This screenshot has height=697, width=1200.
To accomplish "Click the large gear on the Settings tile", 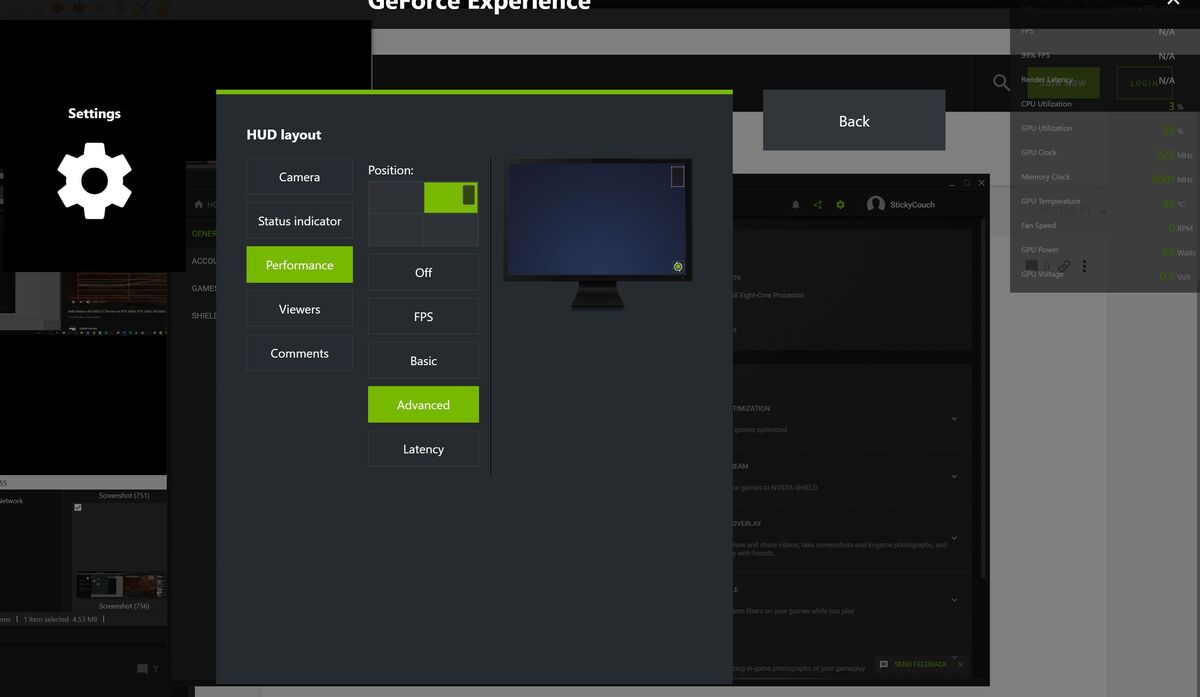I will click(94, 181).
